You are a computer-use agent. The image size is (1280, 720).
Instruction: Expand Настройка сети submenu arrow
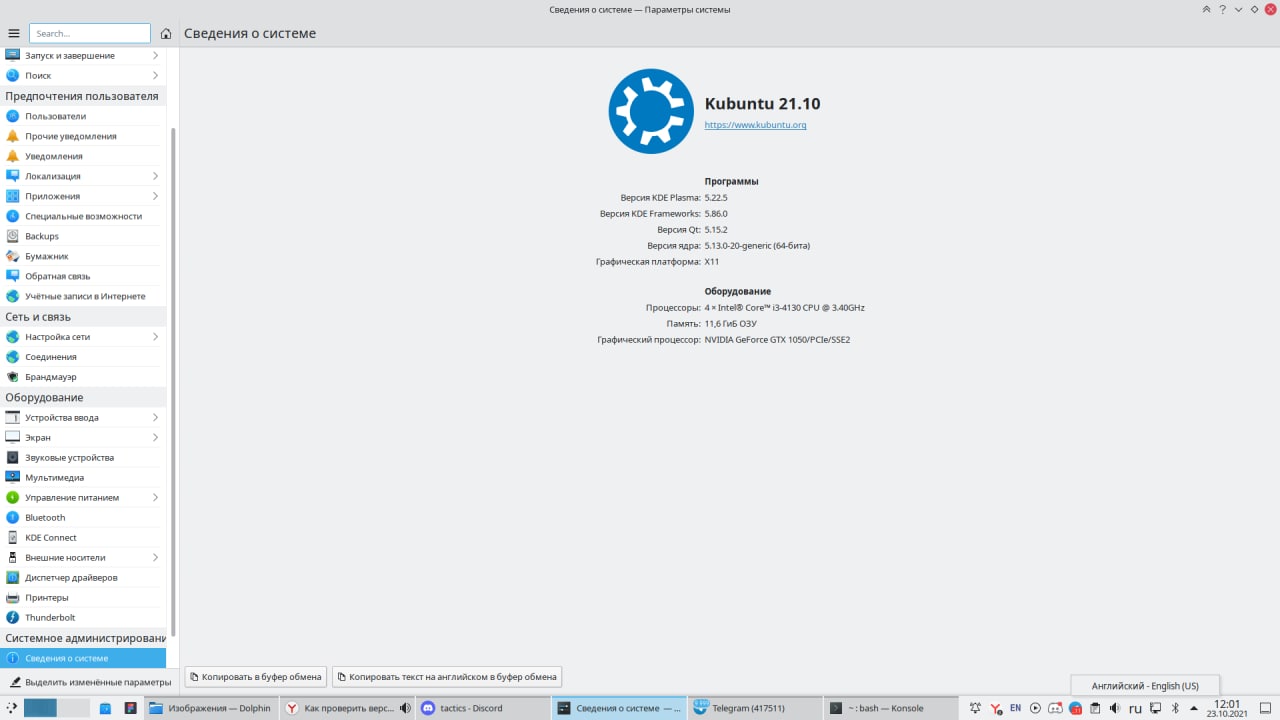coord(155,337)
